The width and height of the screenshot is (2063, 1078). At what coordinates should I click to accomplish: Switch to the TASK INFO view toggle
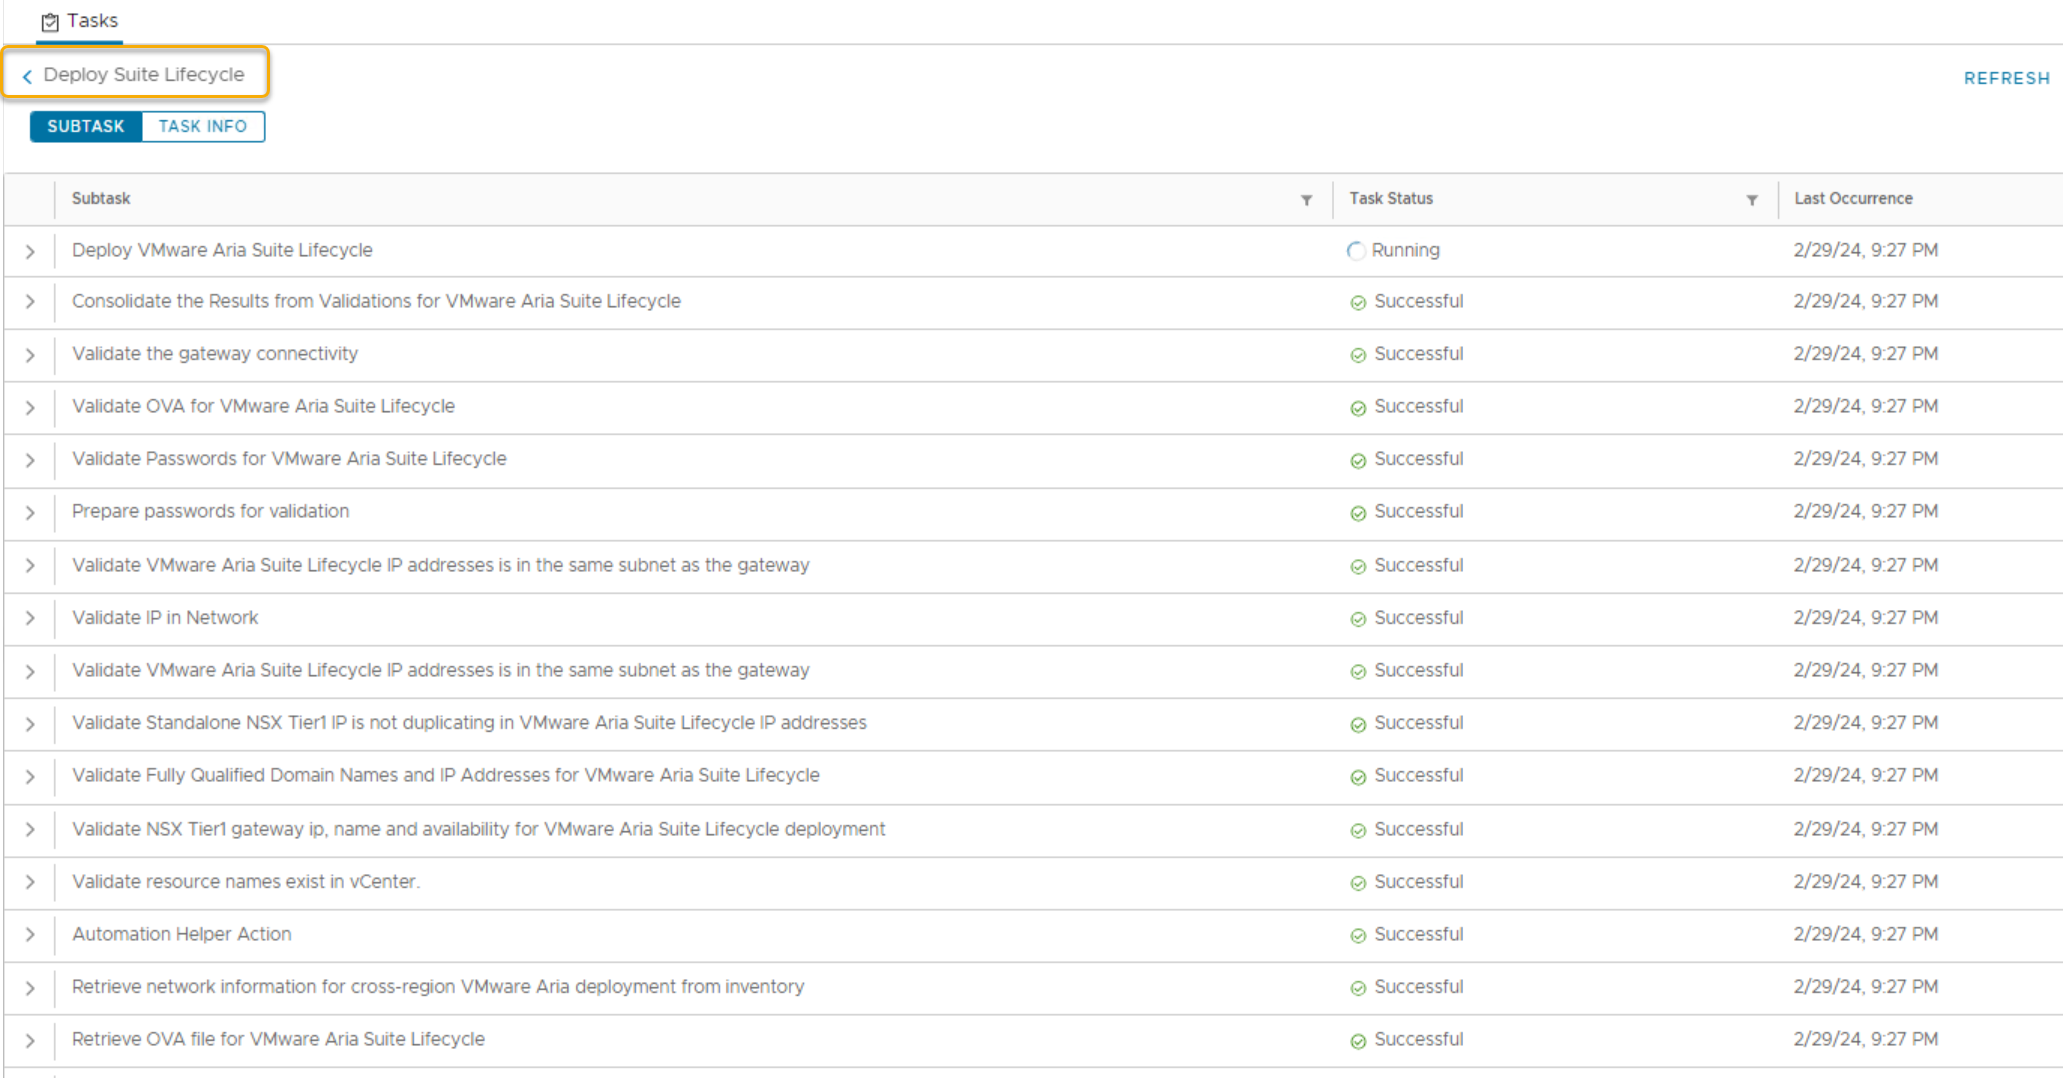pyautogui.click(x=203, y=127)
